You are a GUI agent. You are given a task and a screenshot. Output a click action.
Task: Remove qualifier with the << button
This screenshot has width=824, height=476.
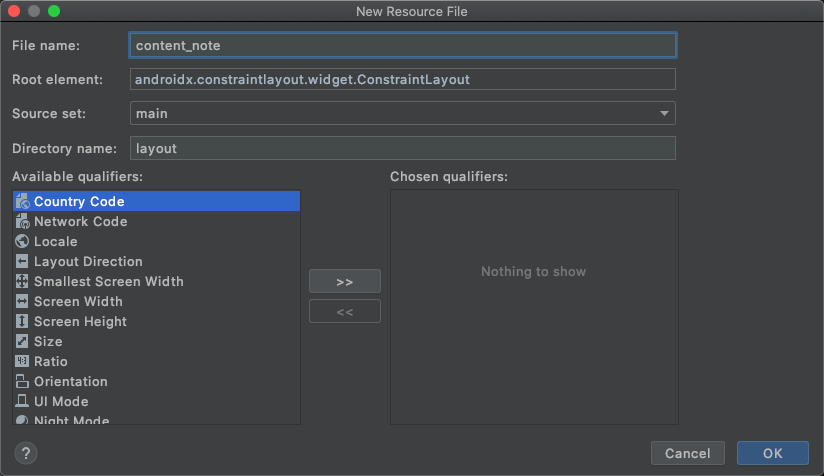click(x=345, y=311)
